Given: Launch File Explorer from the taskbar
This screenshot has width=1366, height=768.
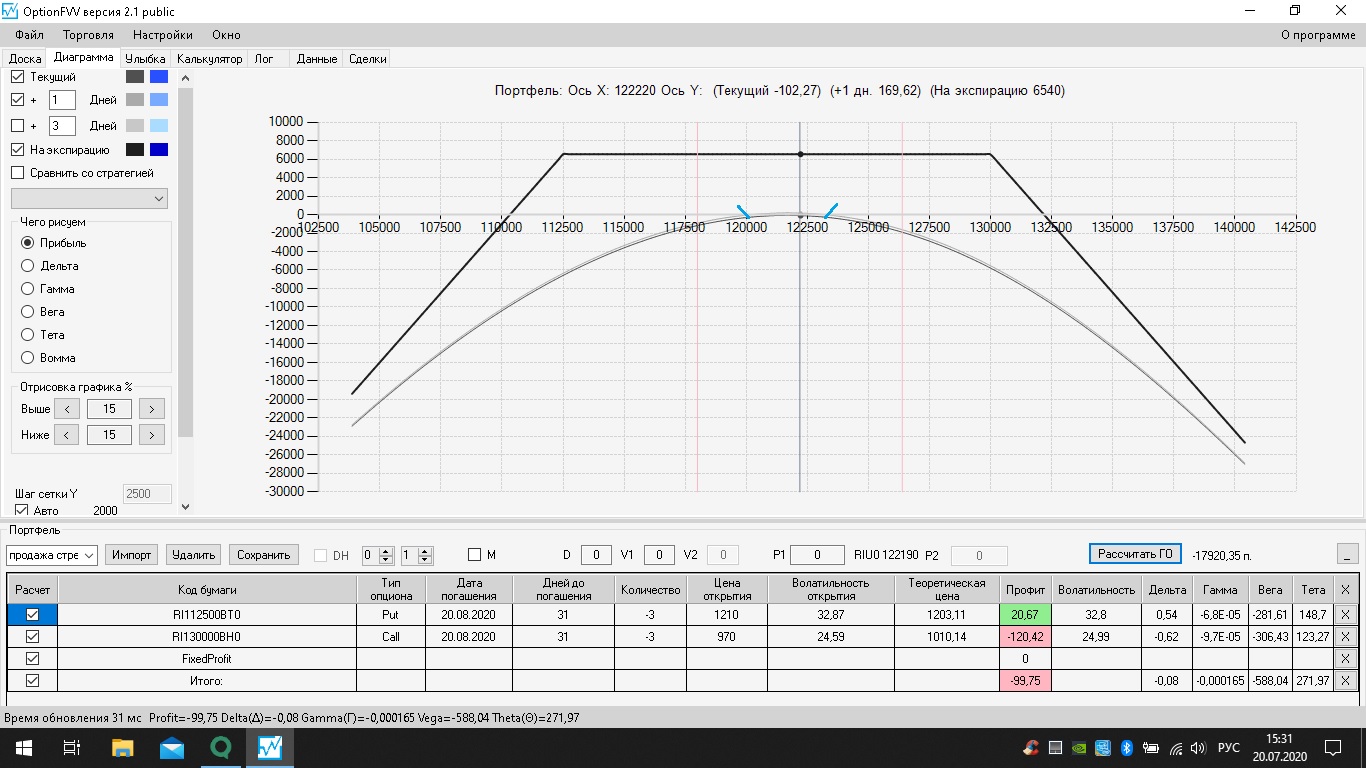Looking at the screenshot, I should (x=122, y=747).
